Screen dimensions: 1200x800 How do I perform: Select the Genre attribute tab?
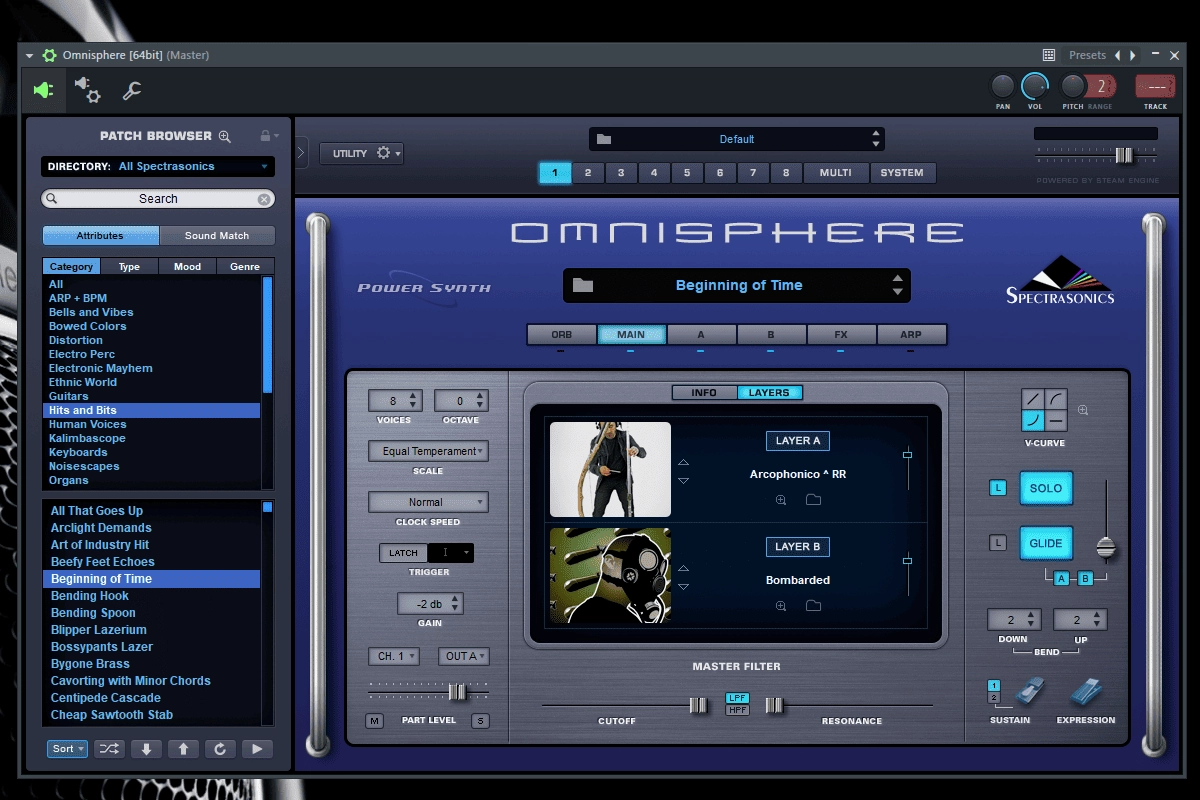coord(245,267)
